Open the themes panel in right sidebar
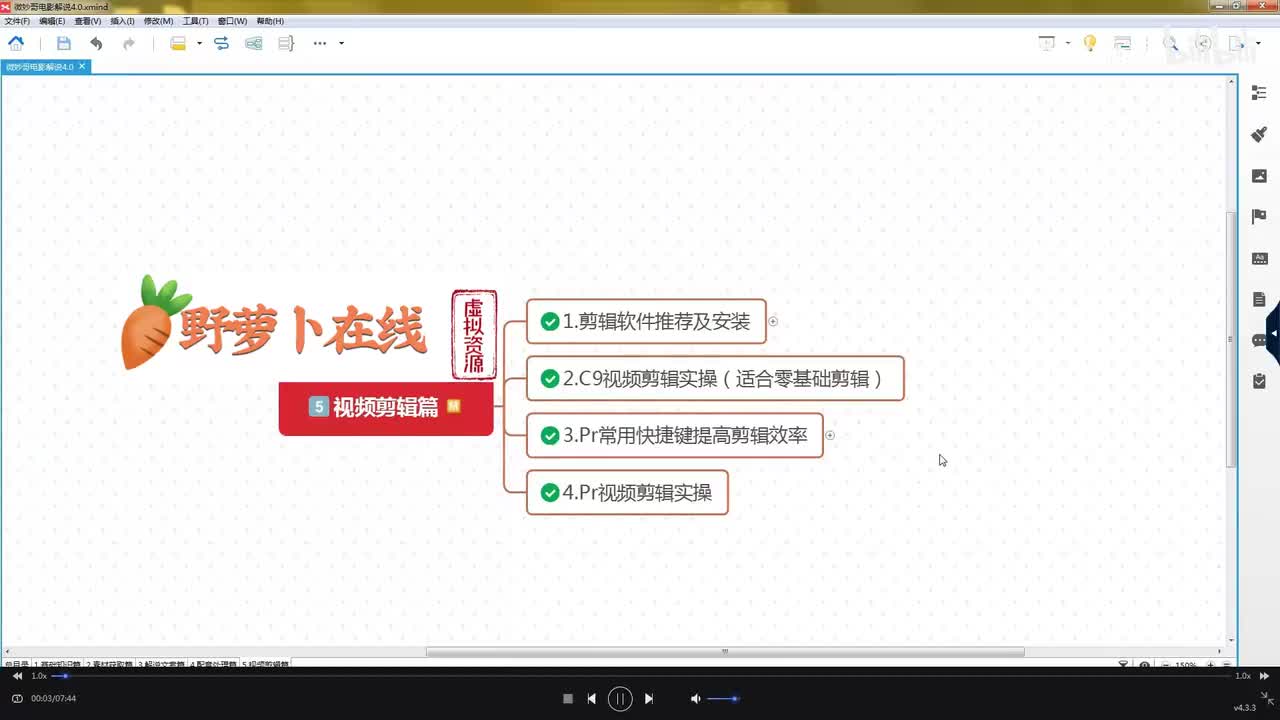Screen dimensions: 1280x720 pyautogui.click(x=1259, y=258)
